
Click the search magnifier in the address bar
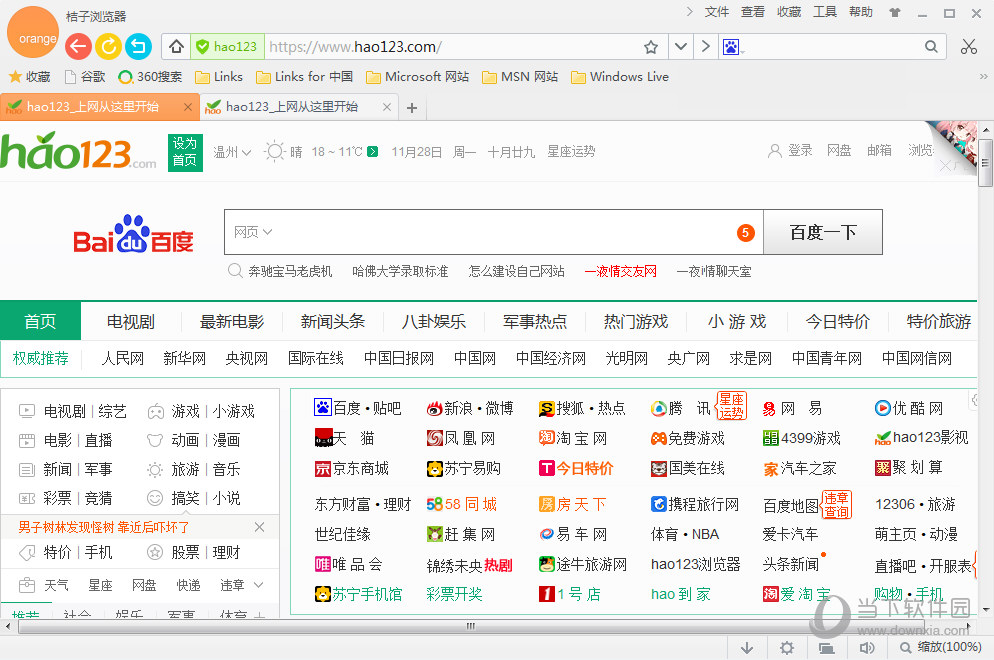931,46
